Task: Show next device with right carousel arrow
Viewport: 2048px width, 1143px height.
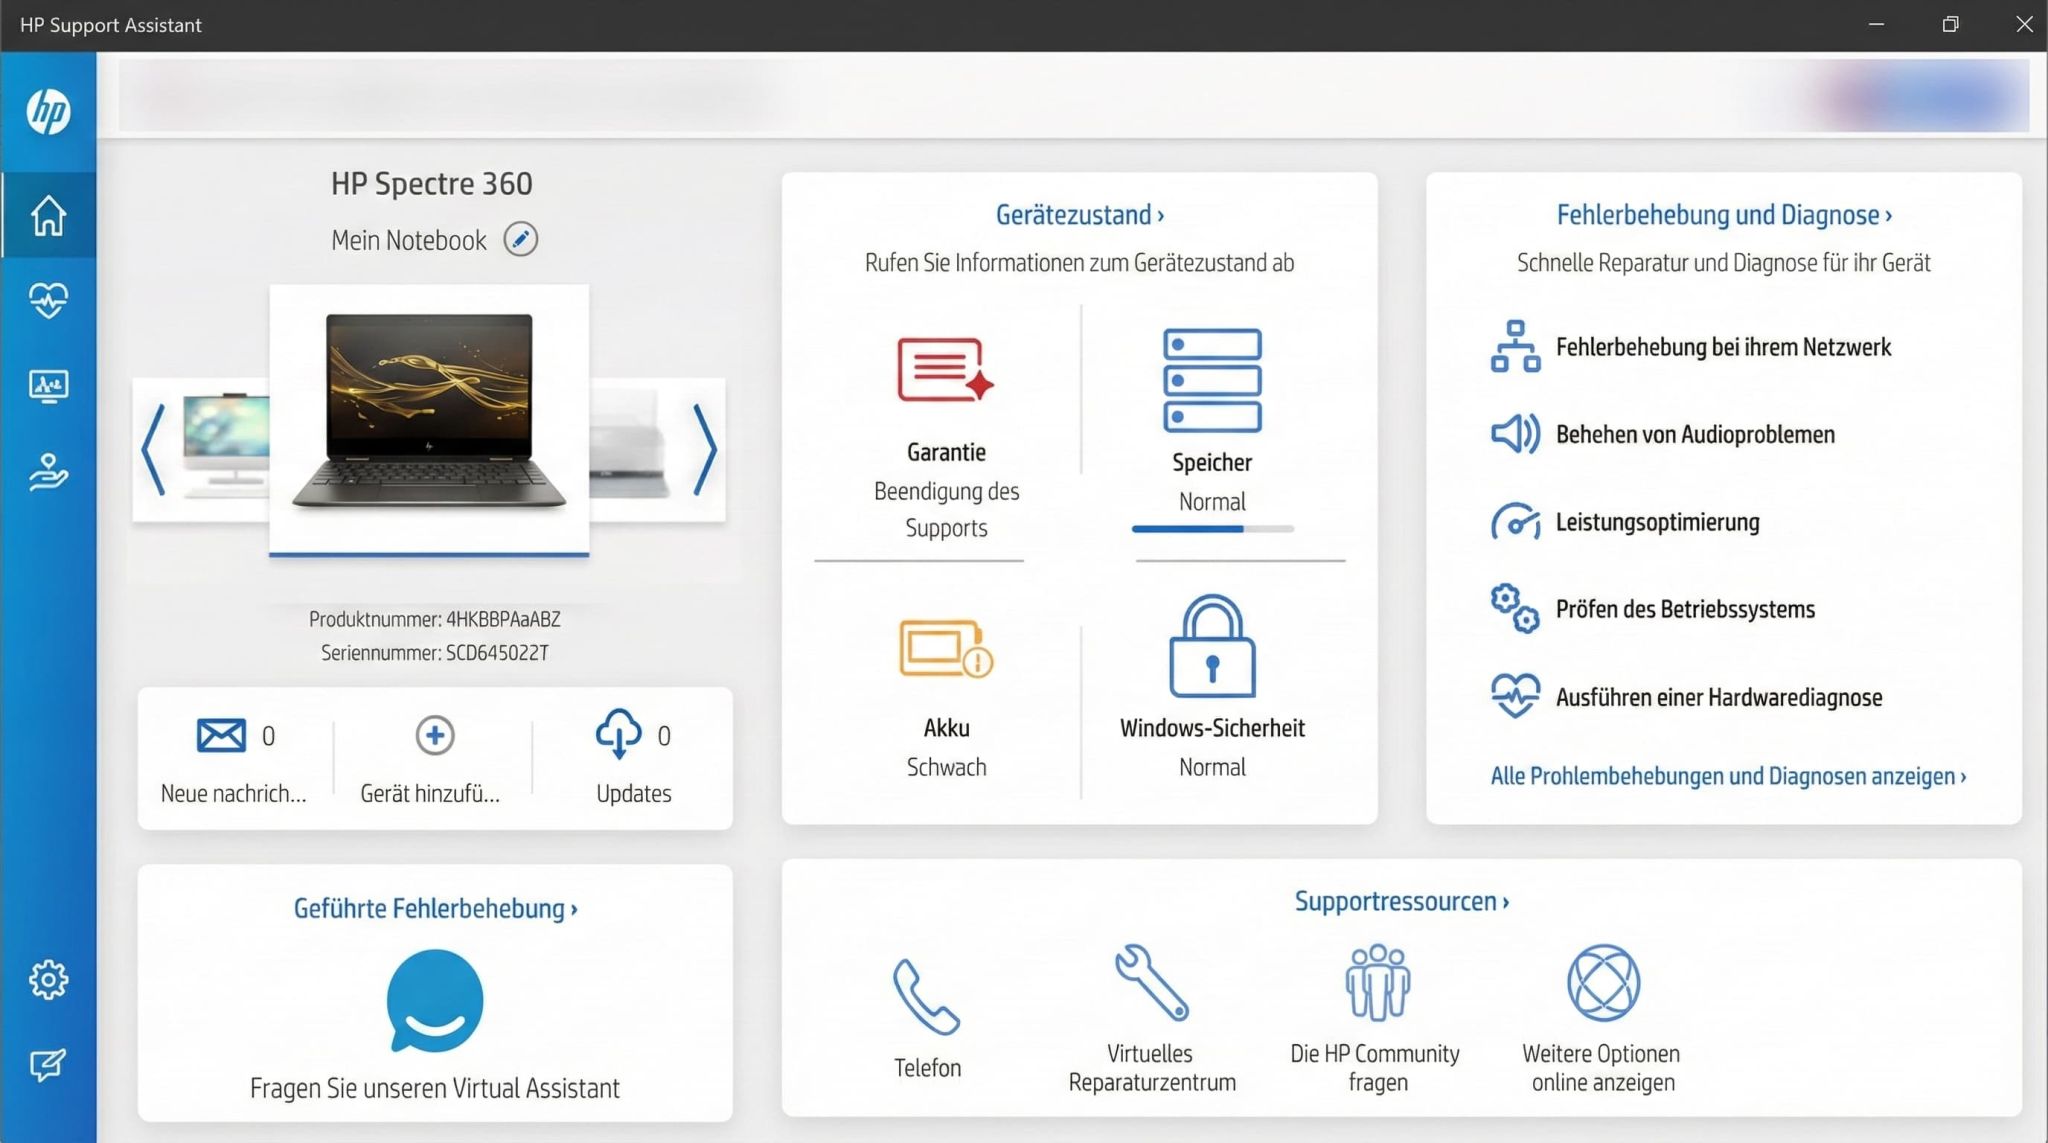Action: [705, 449]
